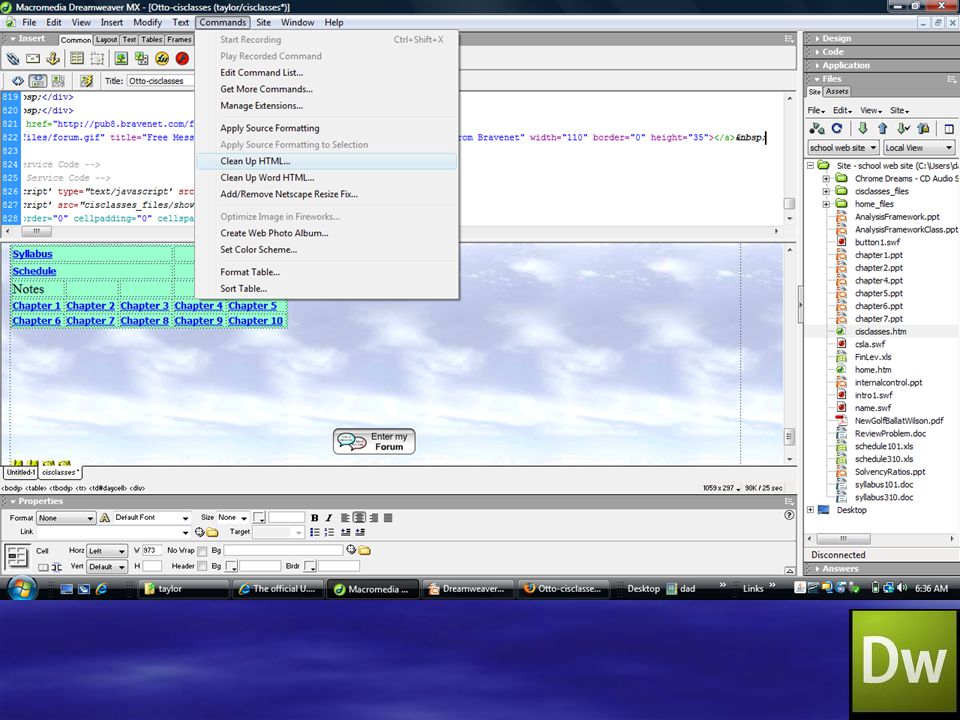Put files with the blue up arrow
This screenshot has height=720, width=960.
pos(882,129)
